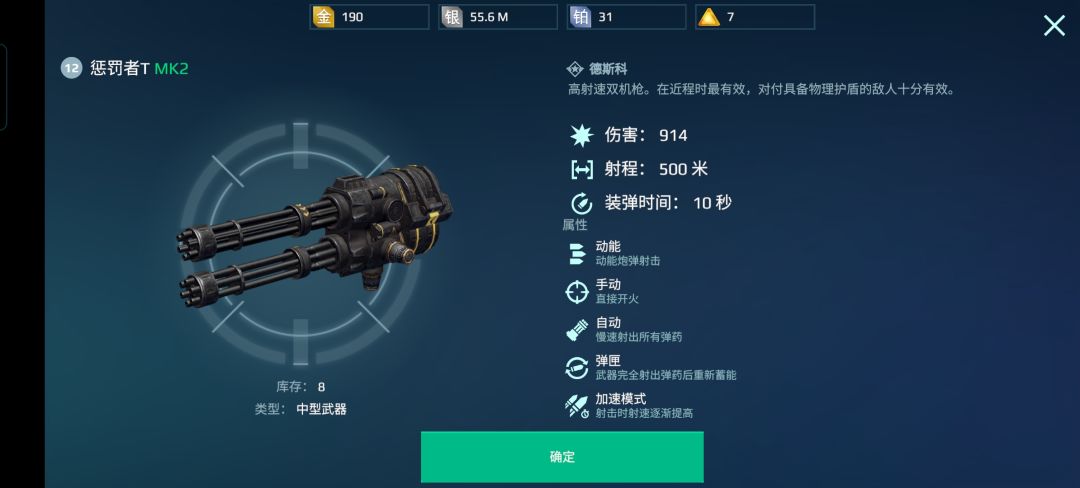Screen dimensions: 1080x488
Task: Open the 55.6 M silver balance field
Action: pyautogui.click(x=498, y=17)
